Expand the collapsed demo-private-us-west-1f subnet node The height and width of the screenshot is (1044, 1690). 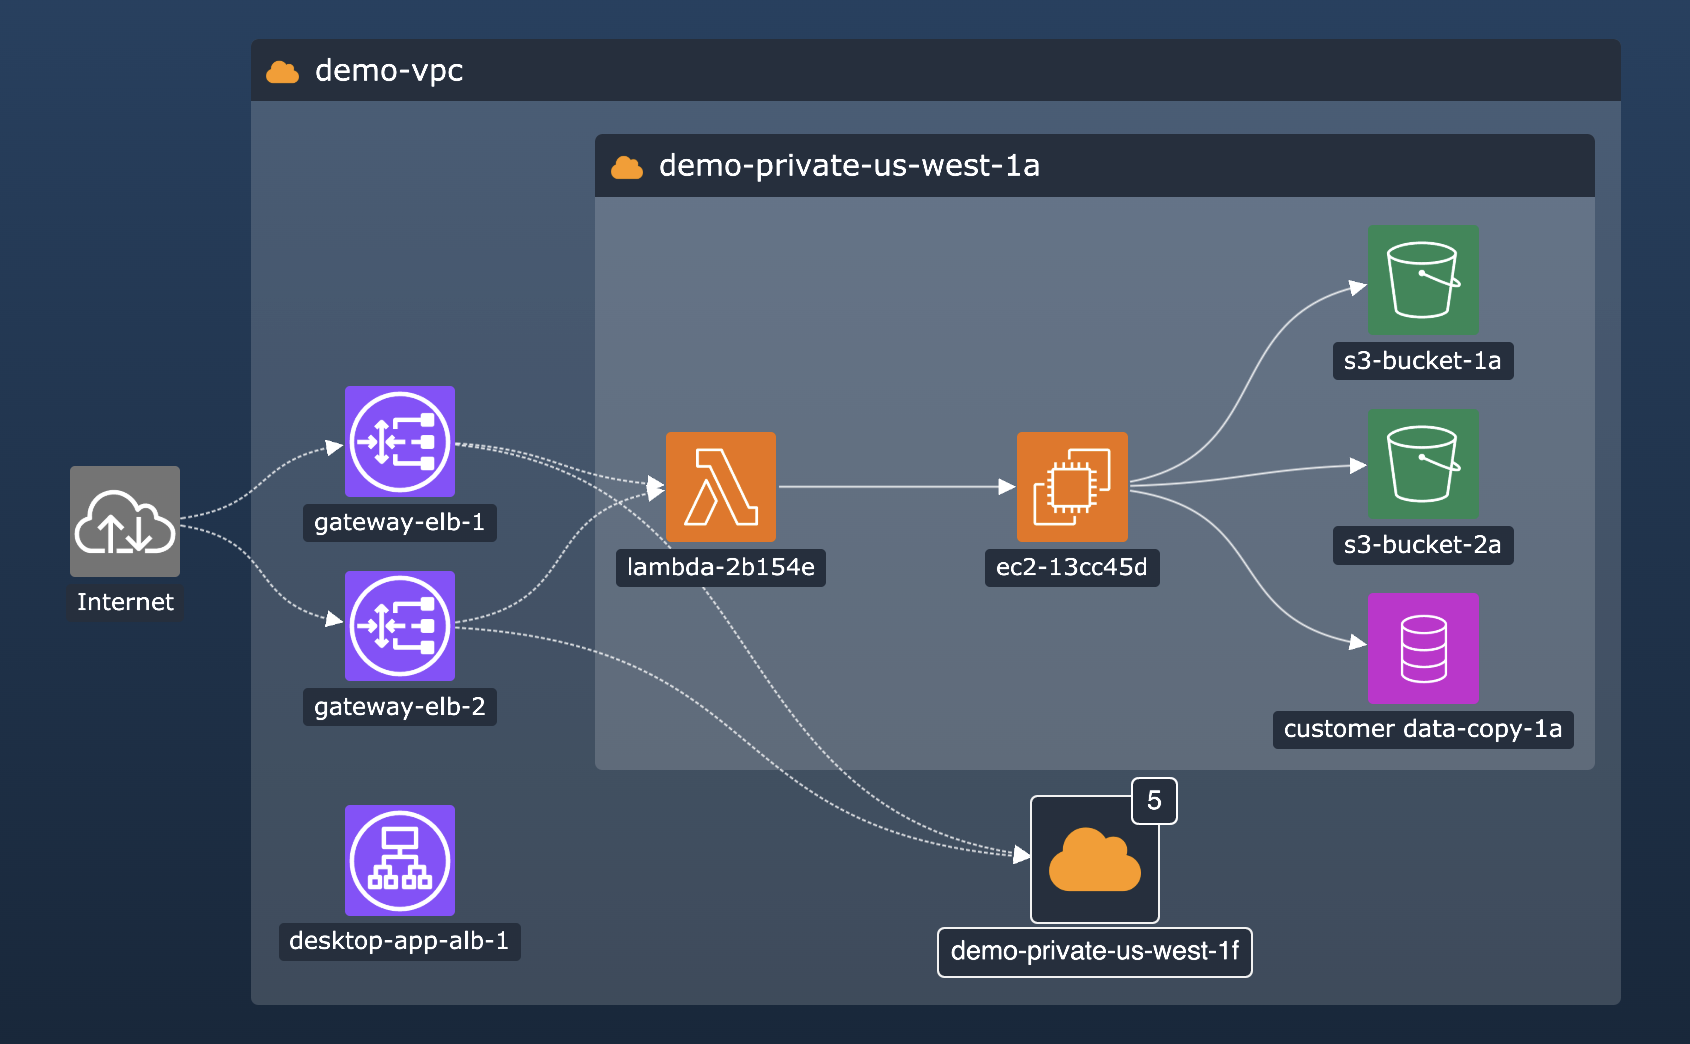(x=1095, y=860)
